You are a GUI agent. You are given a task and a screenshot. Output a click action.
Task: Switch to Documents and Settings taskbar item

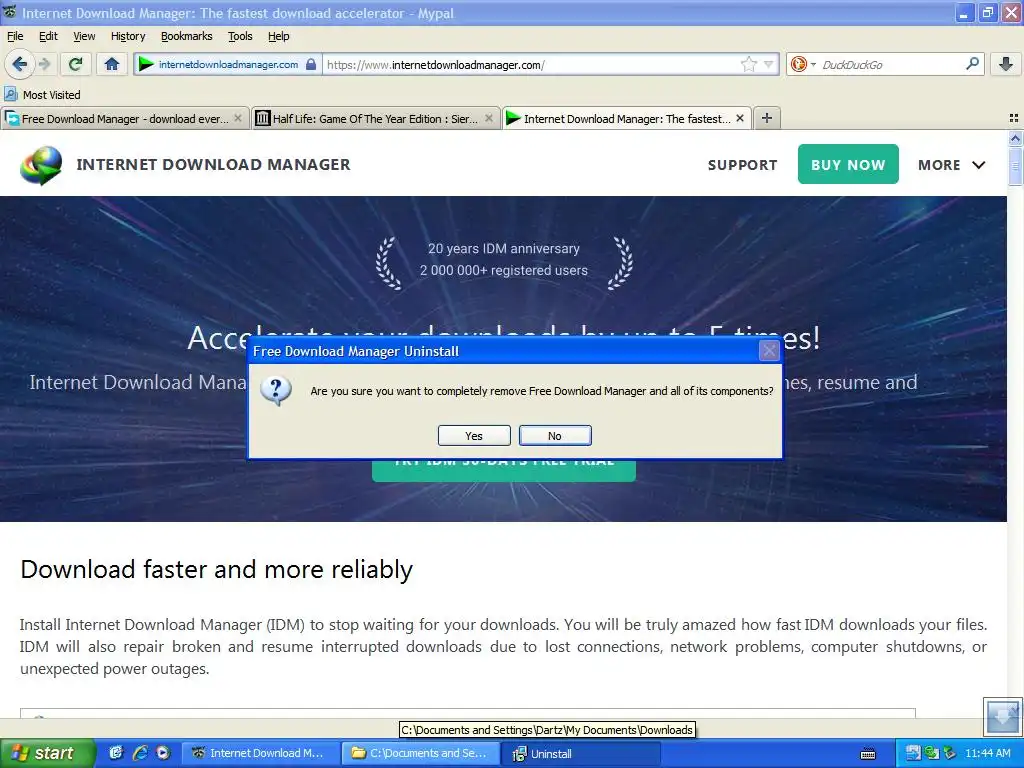pos(420,754)
